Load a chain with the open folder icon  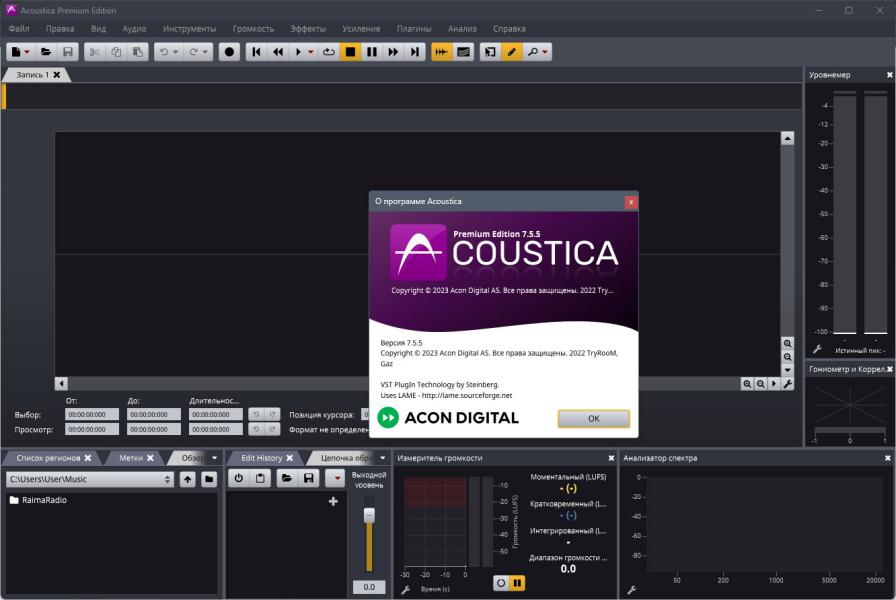287,478
